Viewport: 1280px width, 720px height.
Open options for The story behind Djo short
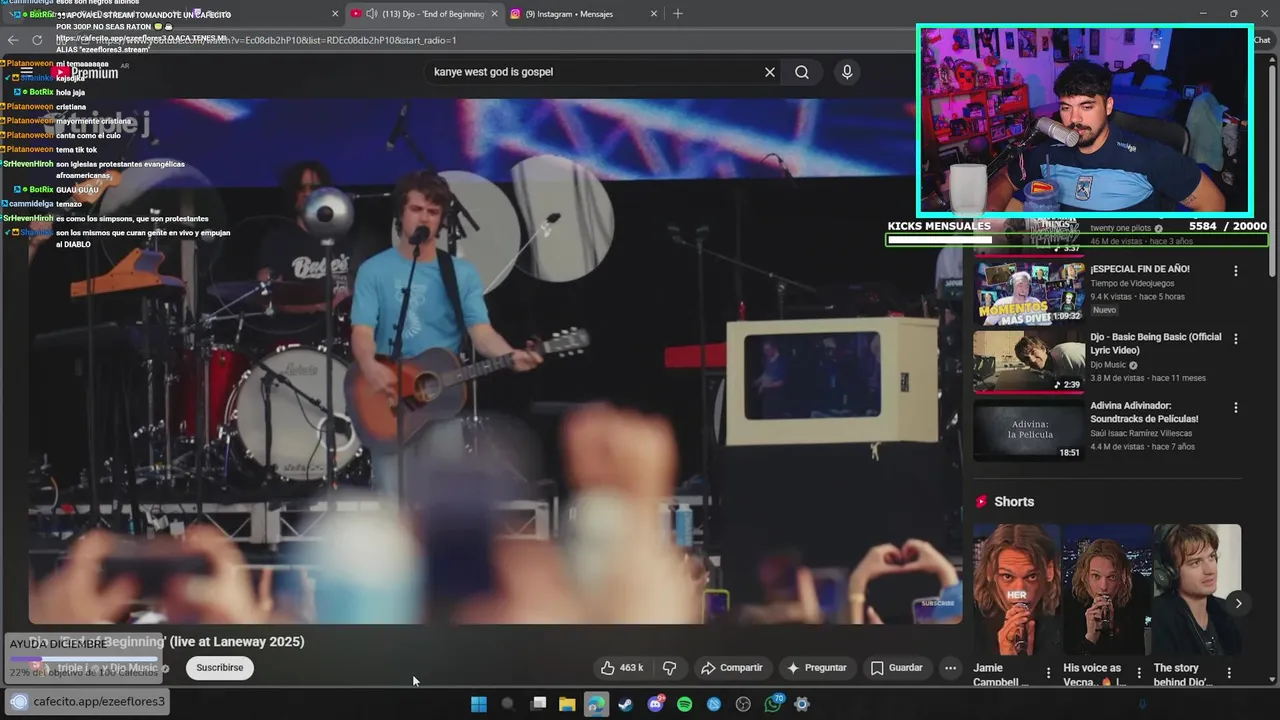(1229, 673)
